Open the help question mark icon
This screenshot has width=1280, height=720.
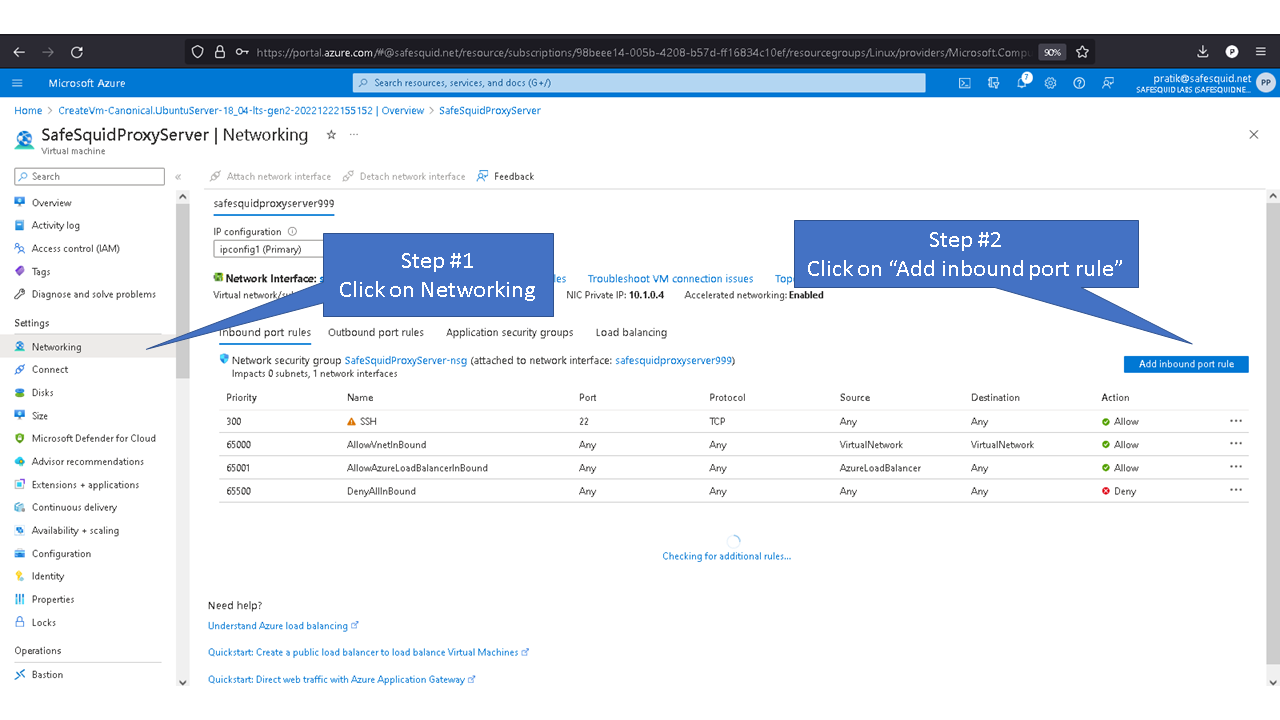point(1079,83)
